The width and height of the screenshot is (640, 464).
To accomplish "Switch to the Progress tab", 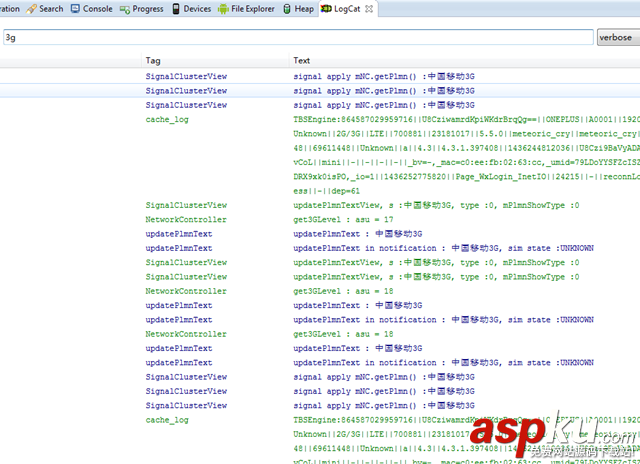I will coord(147,9).
